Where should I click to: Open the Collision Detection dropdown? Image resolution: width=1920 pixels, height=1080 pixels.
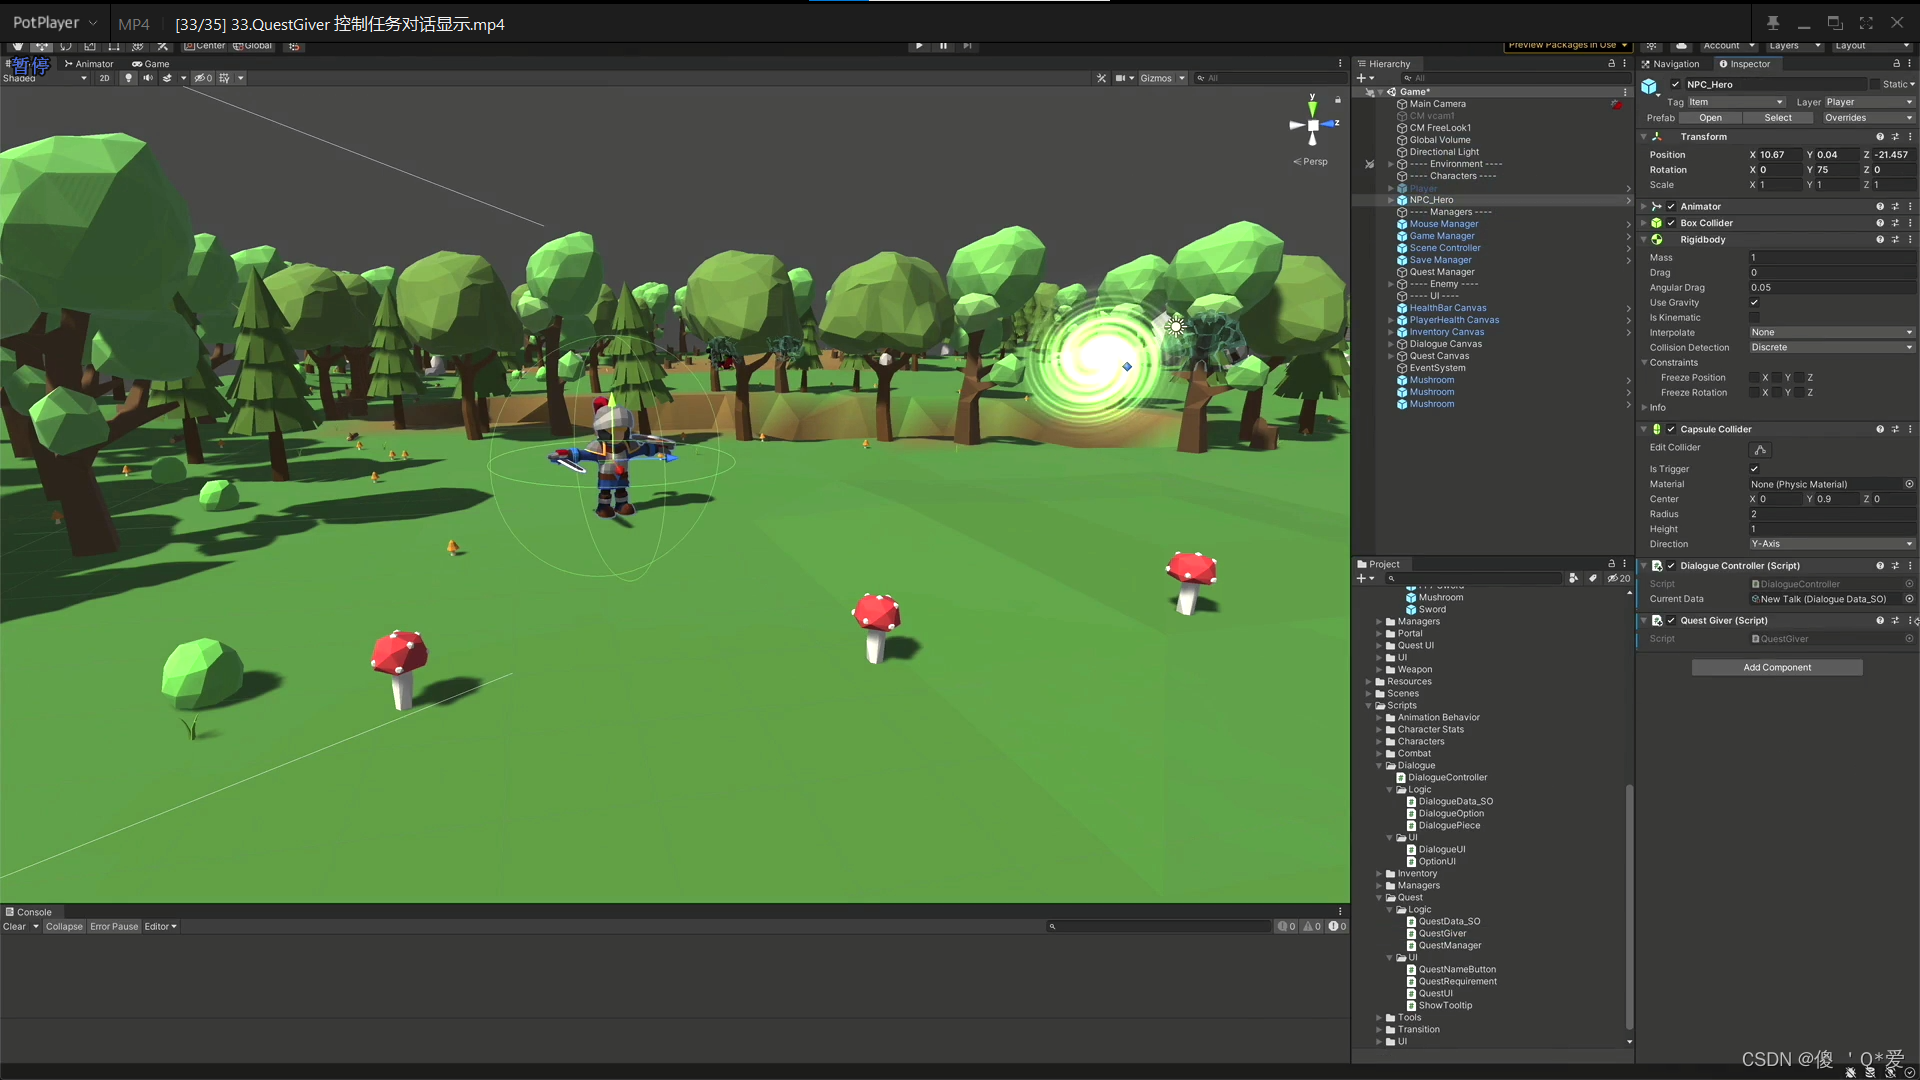point(1831,348)
